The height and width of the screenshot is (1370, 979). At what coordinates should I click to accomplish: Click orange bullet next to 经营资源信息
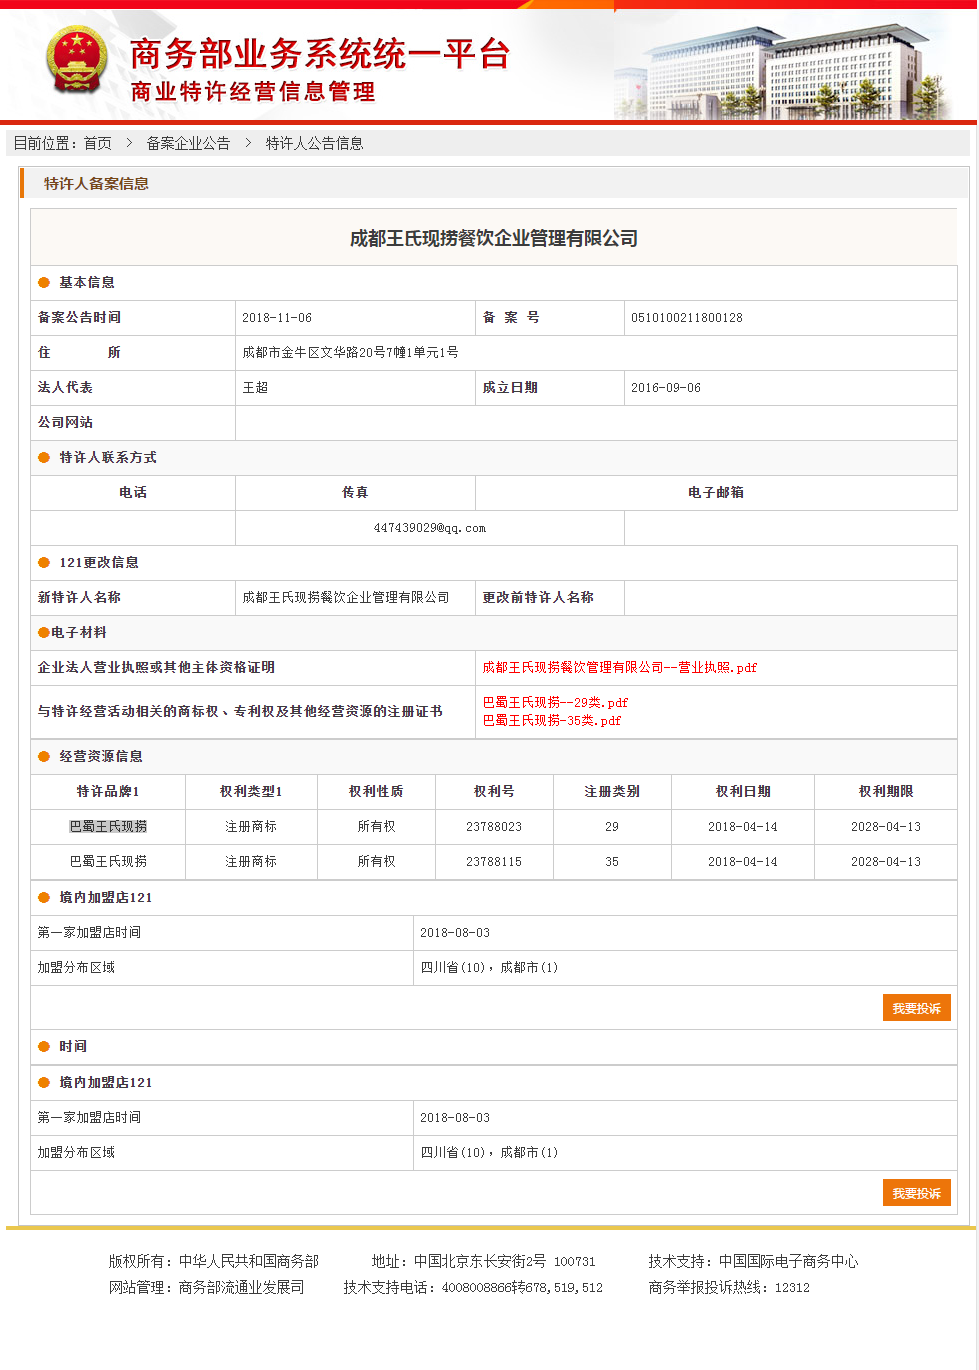pos(44,757)
